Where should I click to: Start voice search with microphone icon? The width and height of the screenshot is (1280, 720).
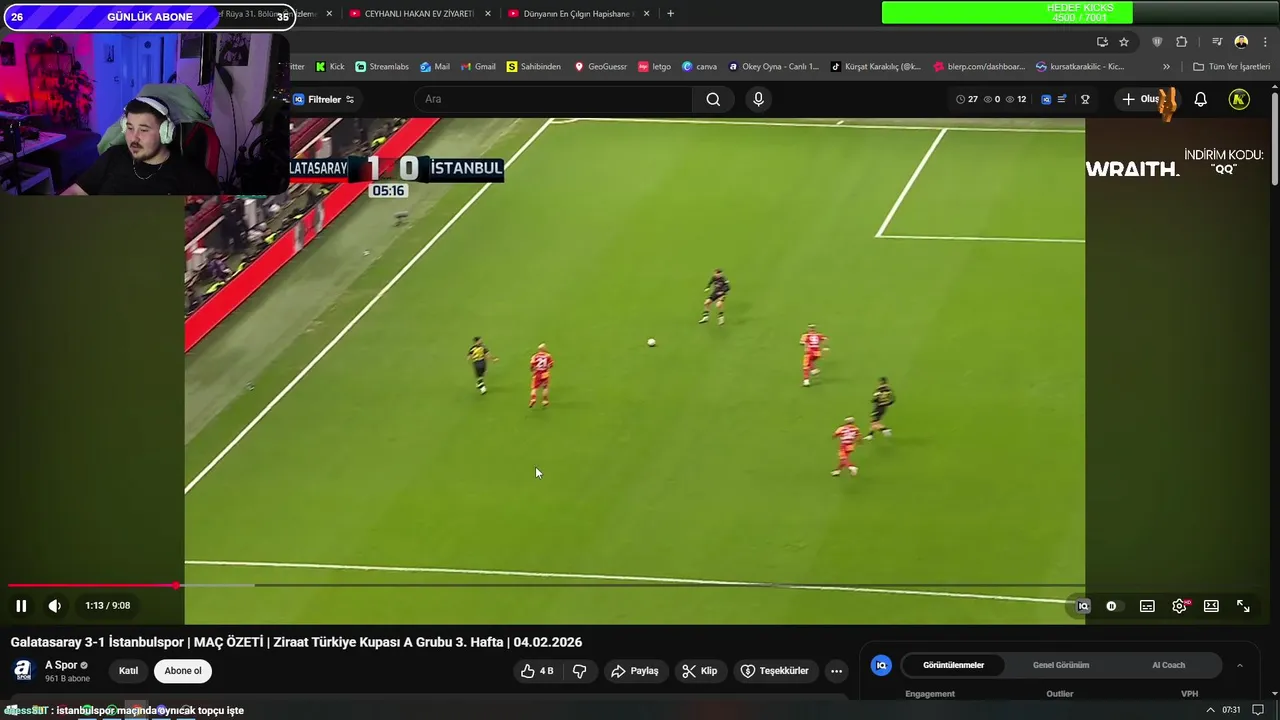(758, 99)
